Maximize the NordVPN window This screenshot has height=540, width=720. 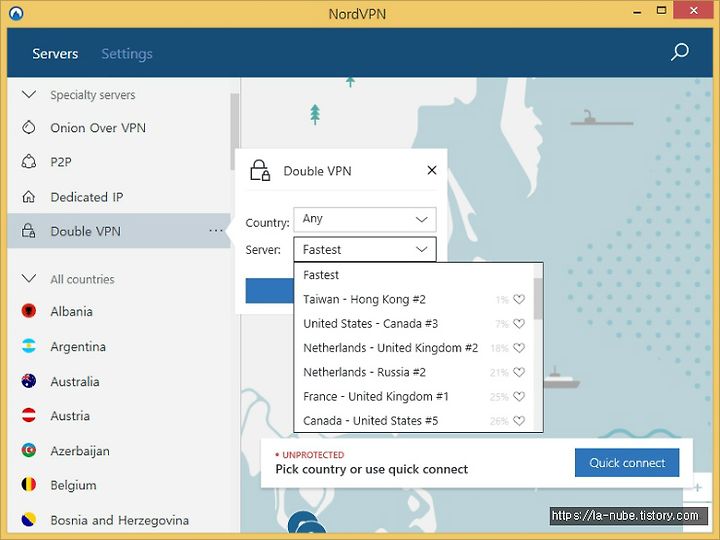tap(661, 11)
